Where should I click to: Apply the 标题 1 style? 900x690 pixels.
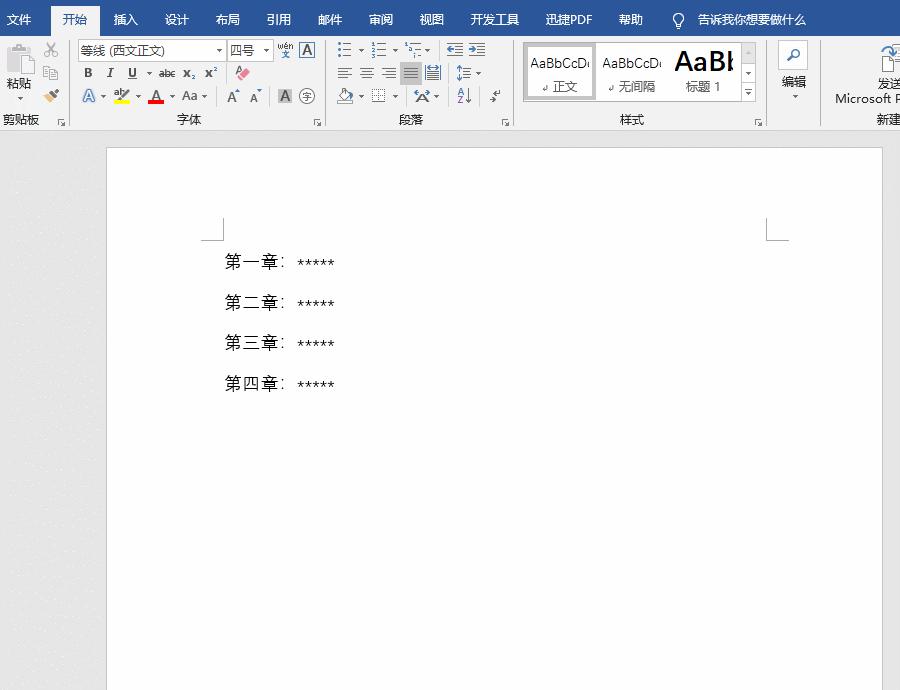703,72
